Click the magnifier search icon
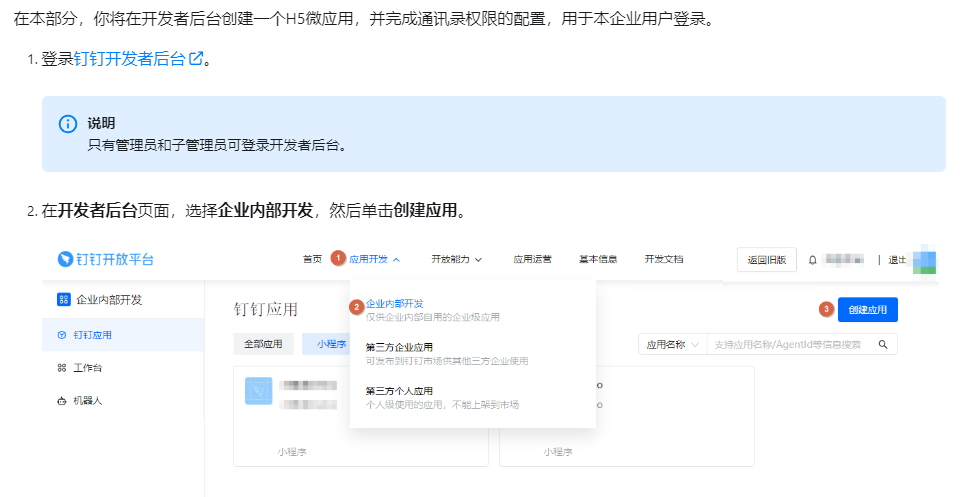 click(x=883, y=344)
